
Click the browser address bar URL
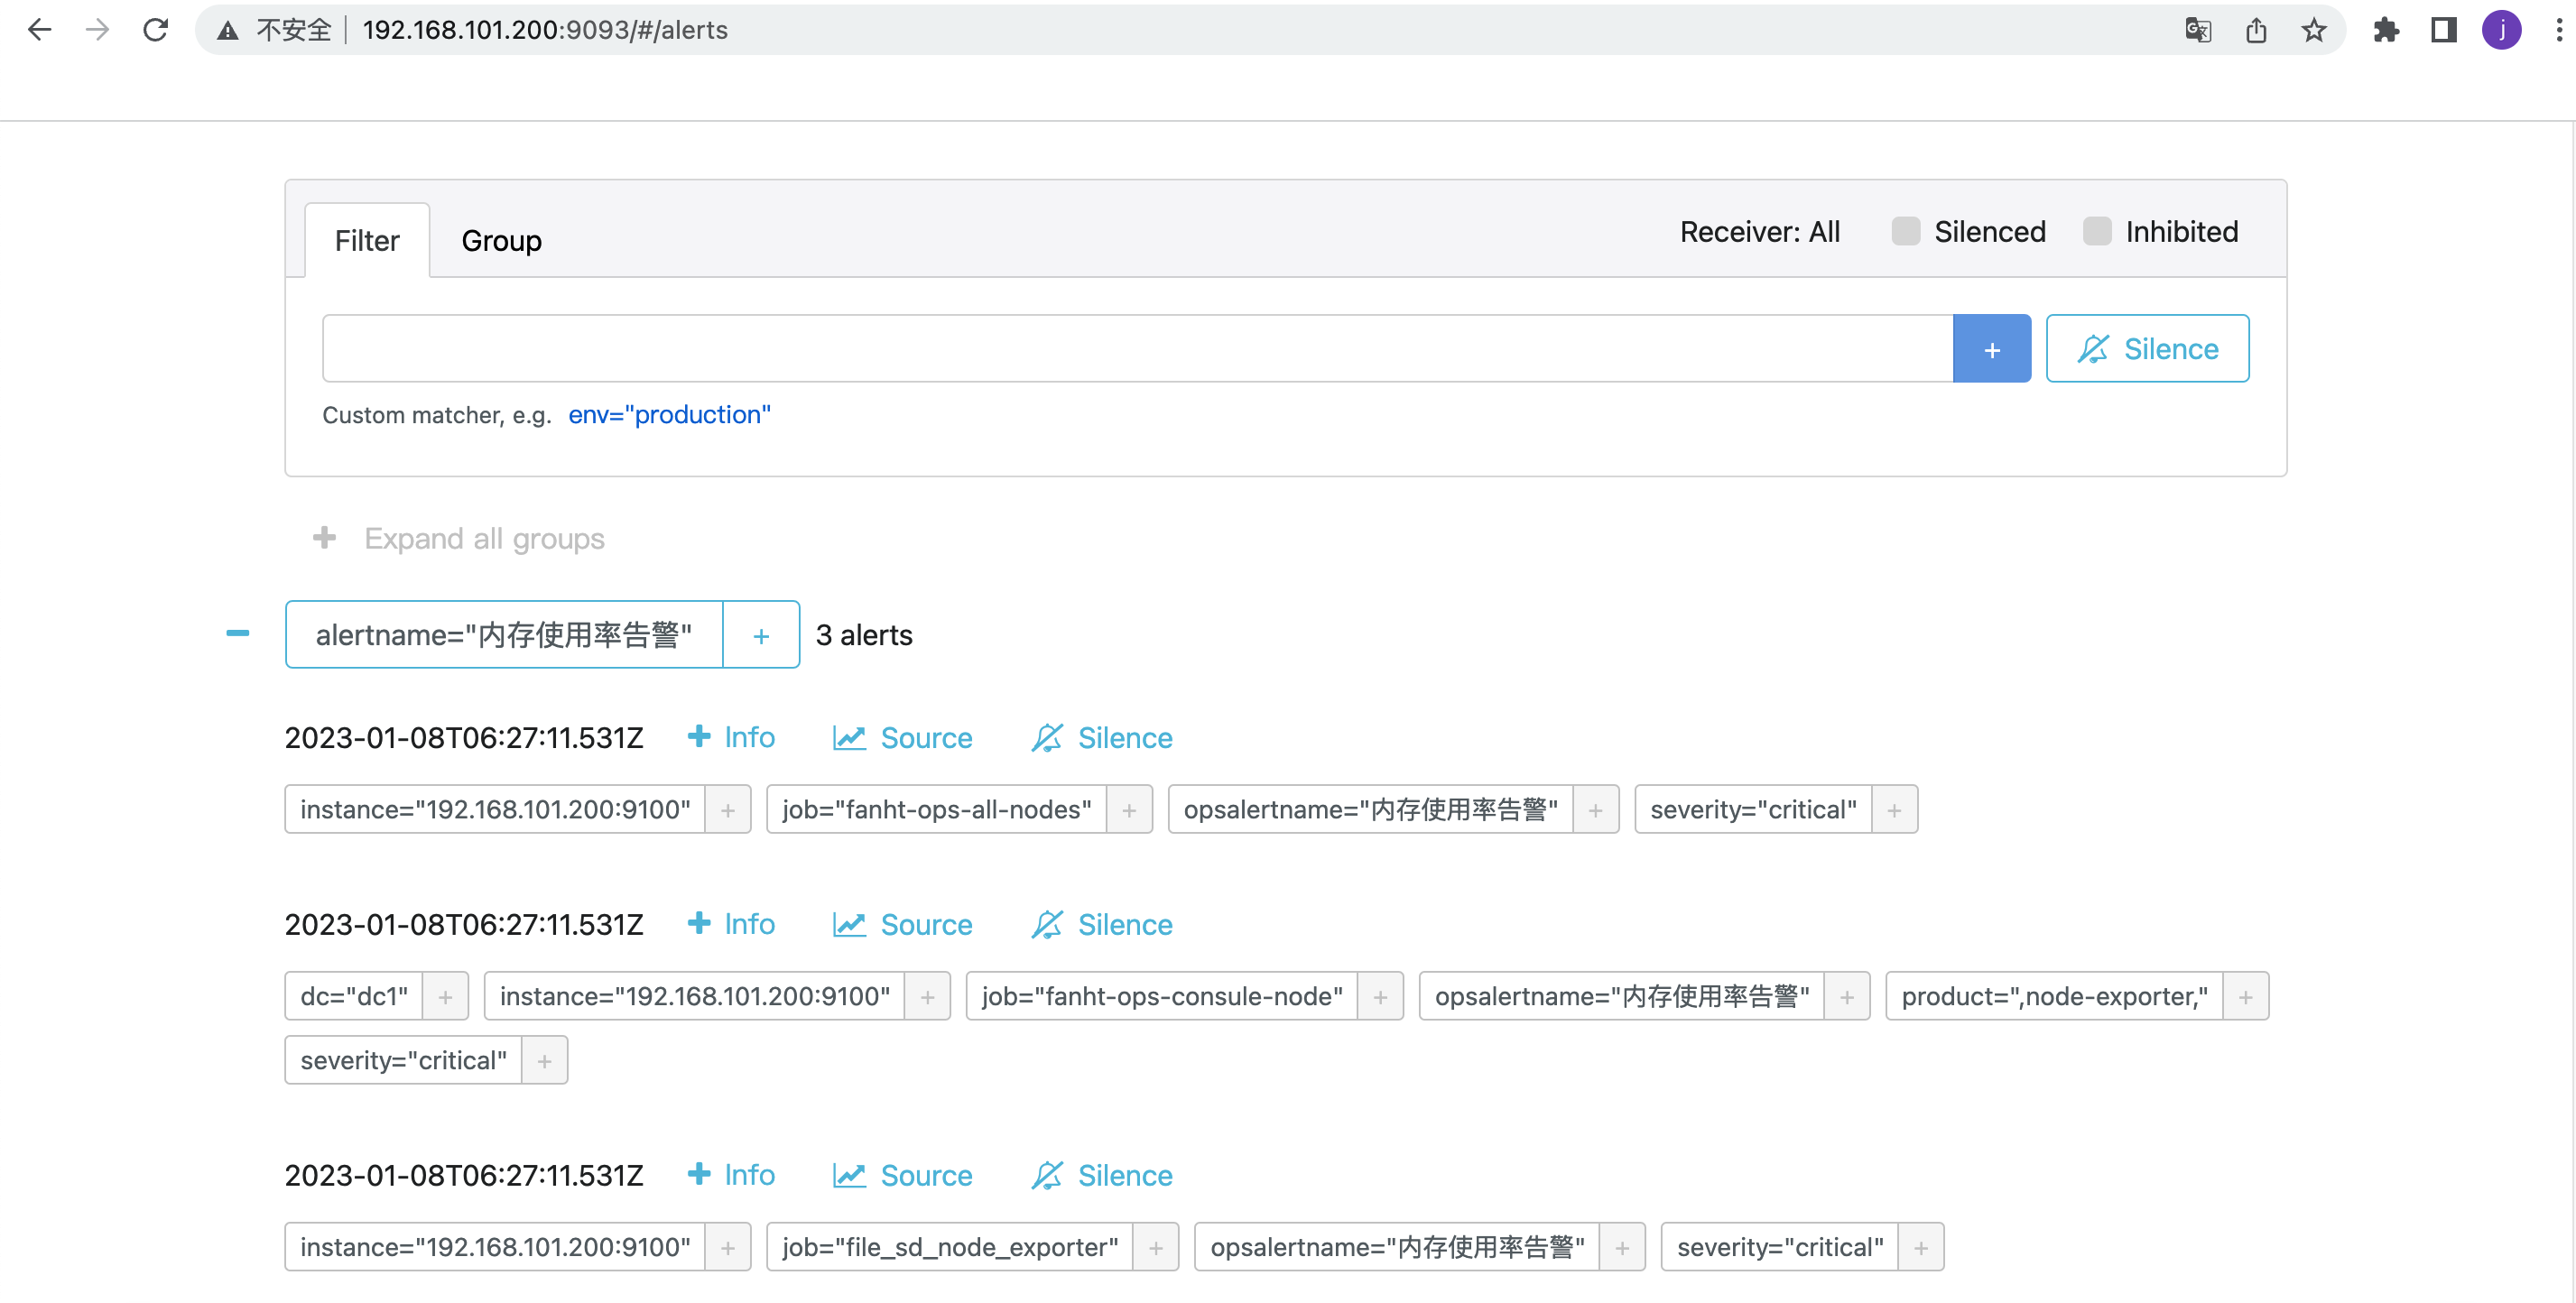pyautogui.click(x=545, y=30)
